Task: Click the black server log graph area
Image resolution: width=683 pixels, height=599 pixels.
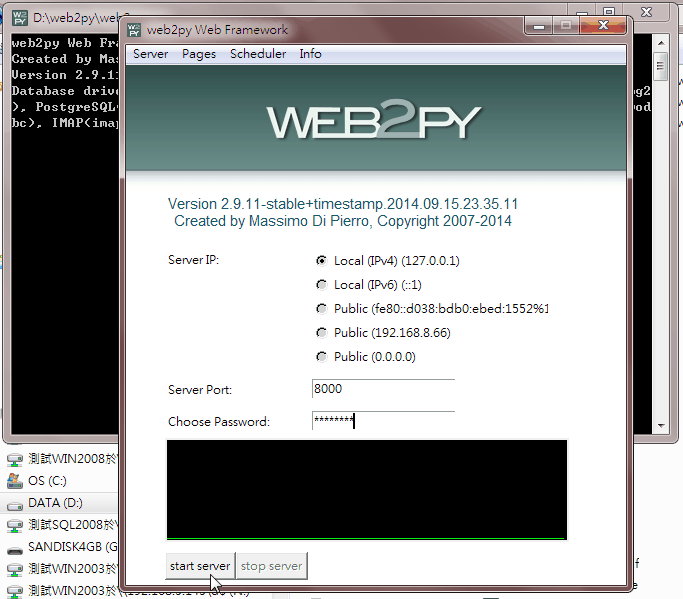Action: tap(367, 490)
